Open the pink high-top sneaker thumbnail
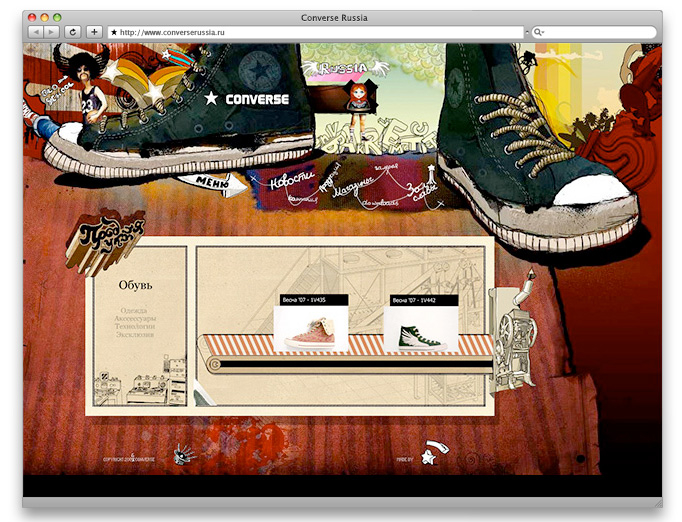This screenshot has width=682, height=522. pos(311,329)
